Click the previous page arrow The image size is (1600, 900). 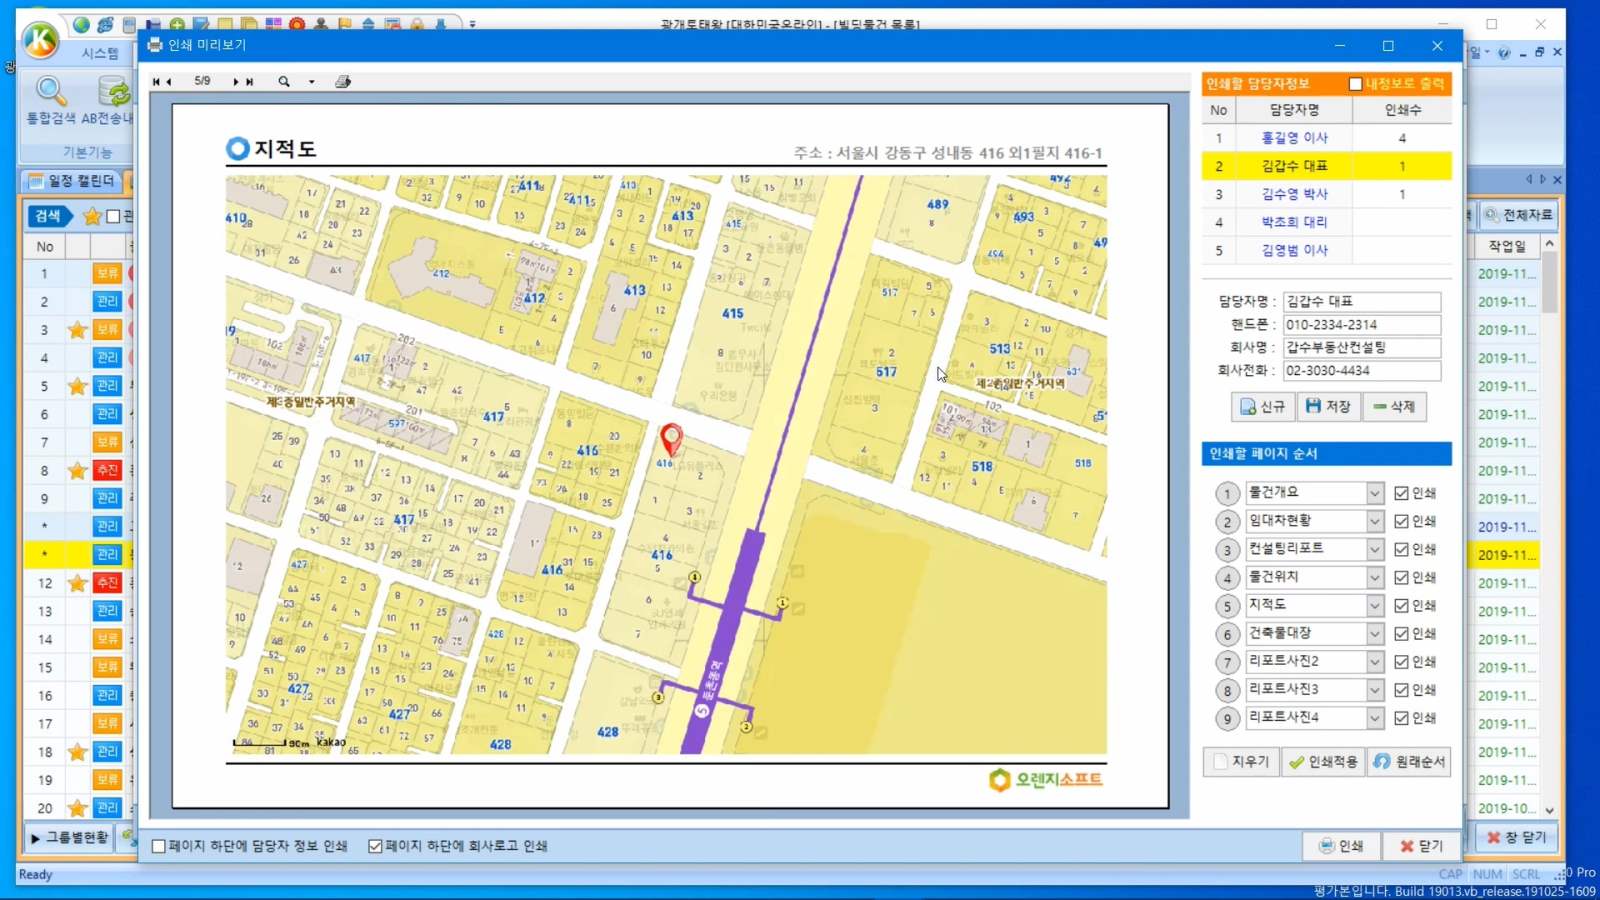169,82
